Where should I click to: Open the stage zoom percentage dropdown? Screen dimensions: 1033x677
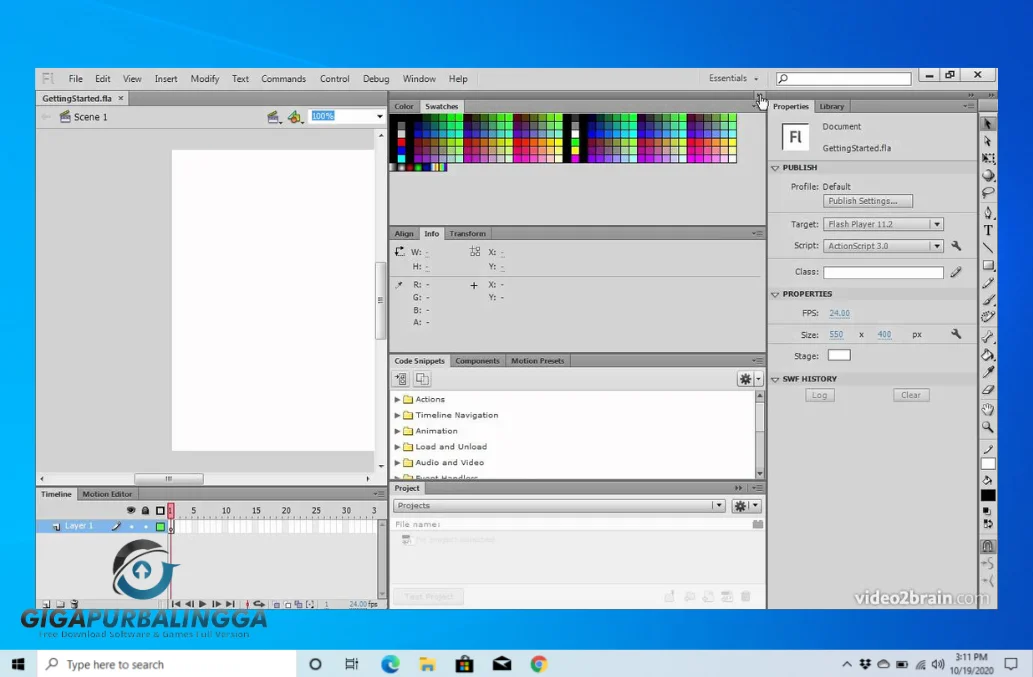(x=379, y=117)
